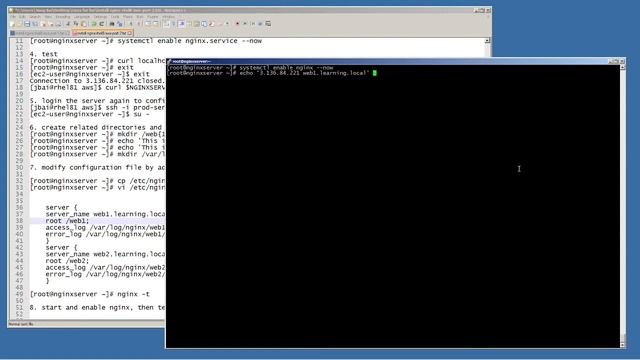Click the Stop Recording macro icon
Viewport: 640px width, 360px height.
coord(245,24)
